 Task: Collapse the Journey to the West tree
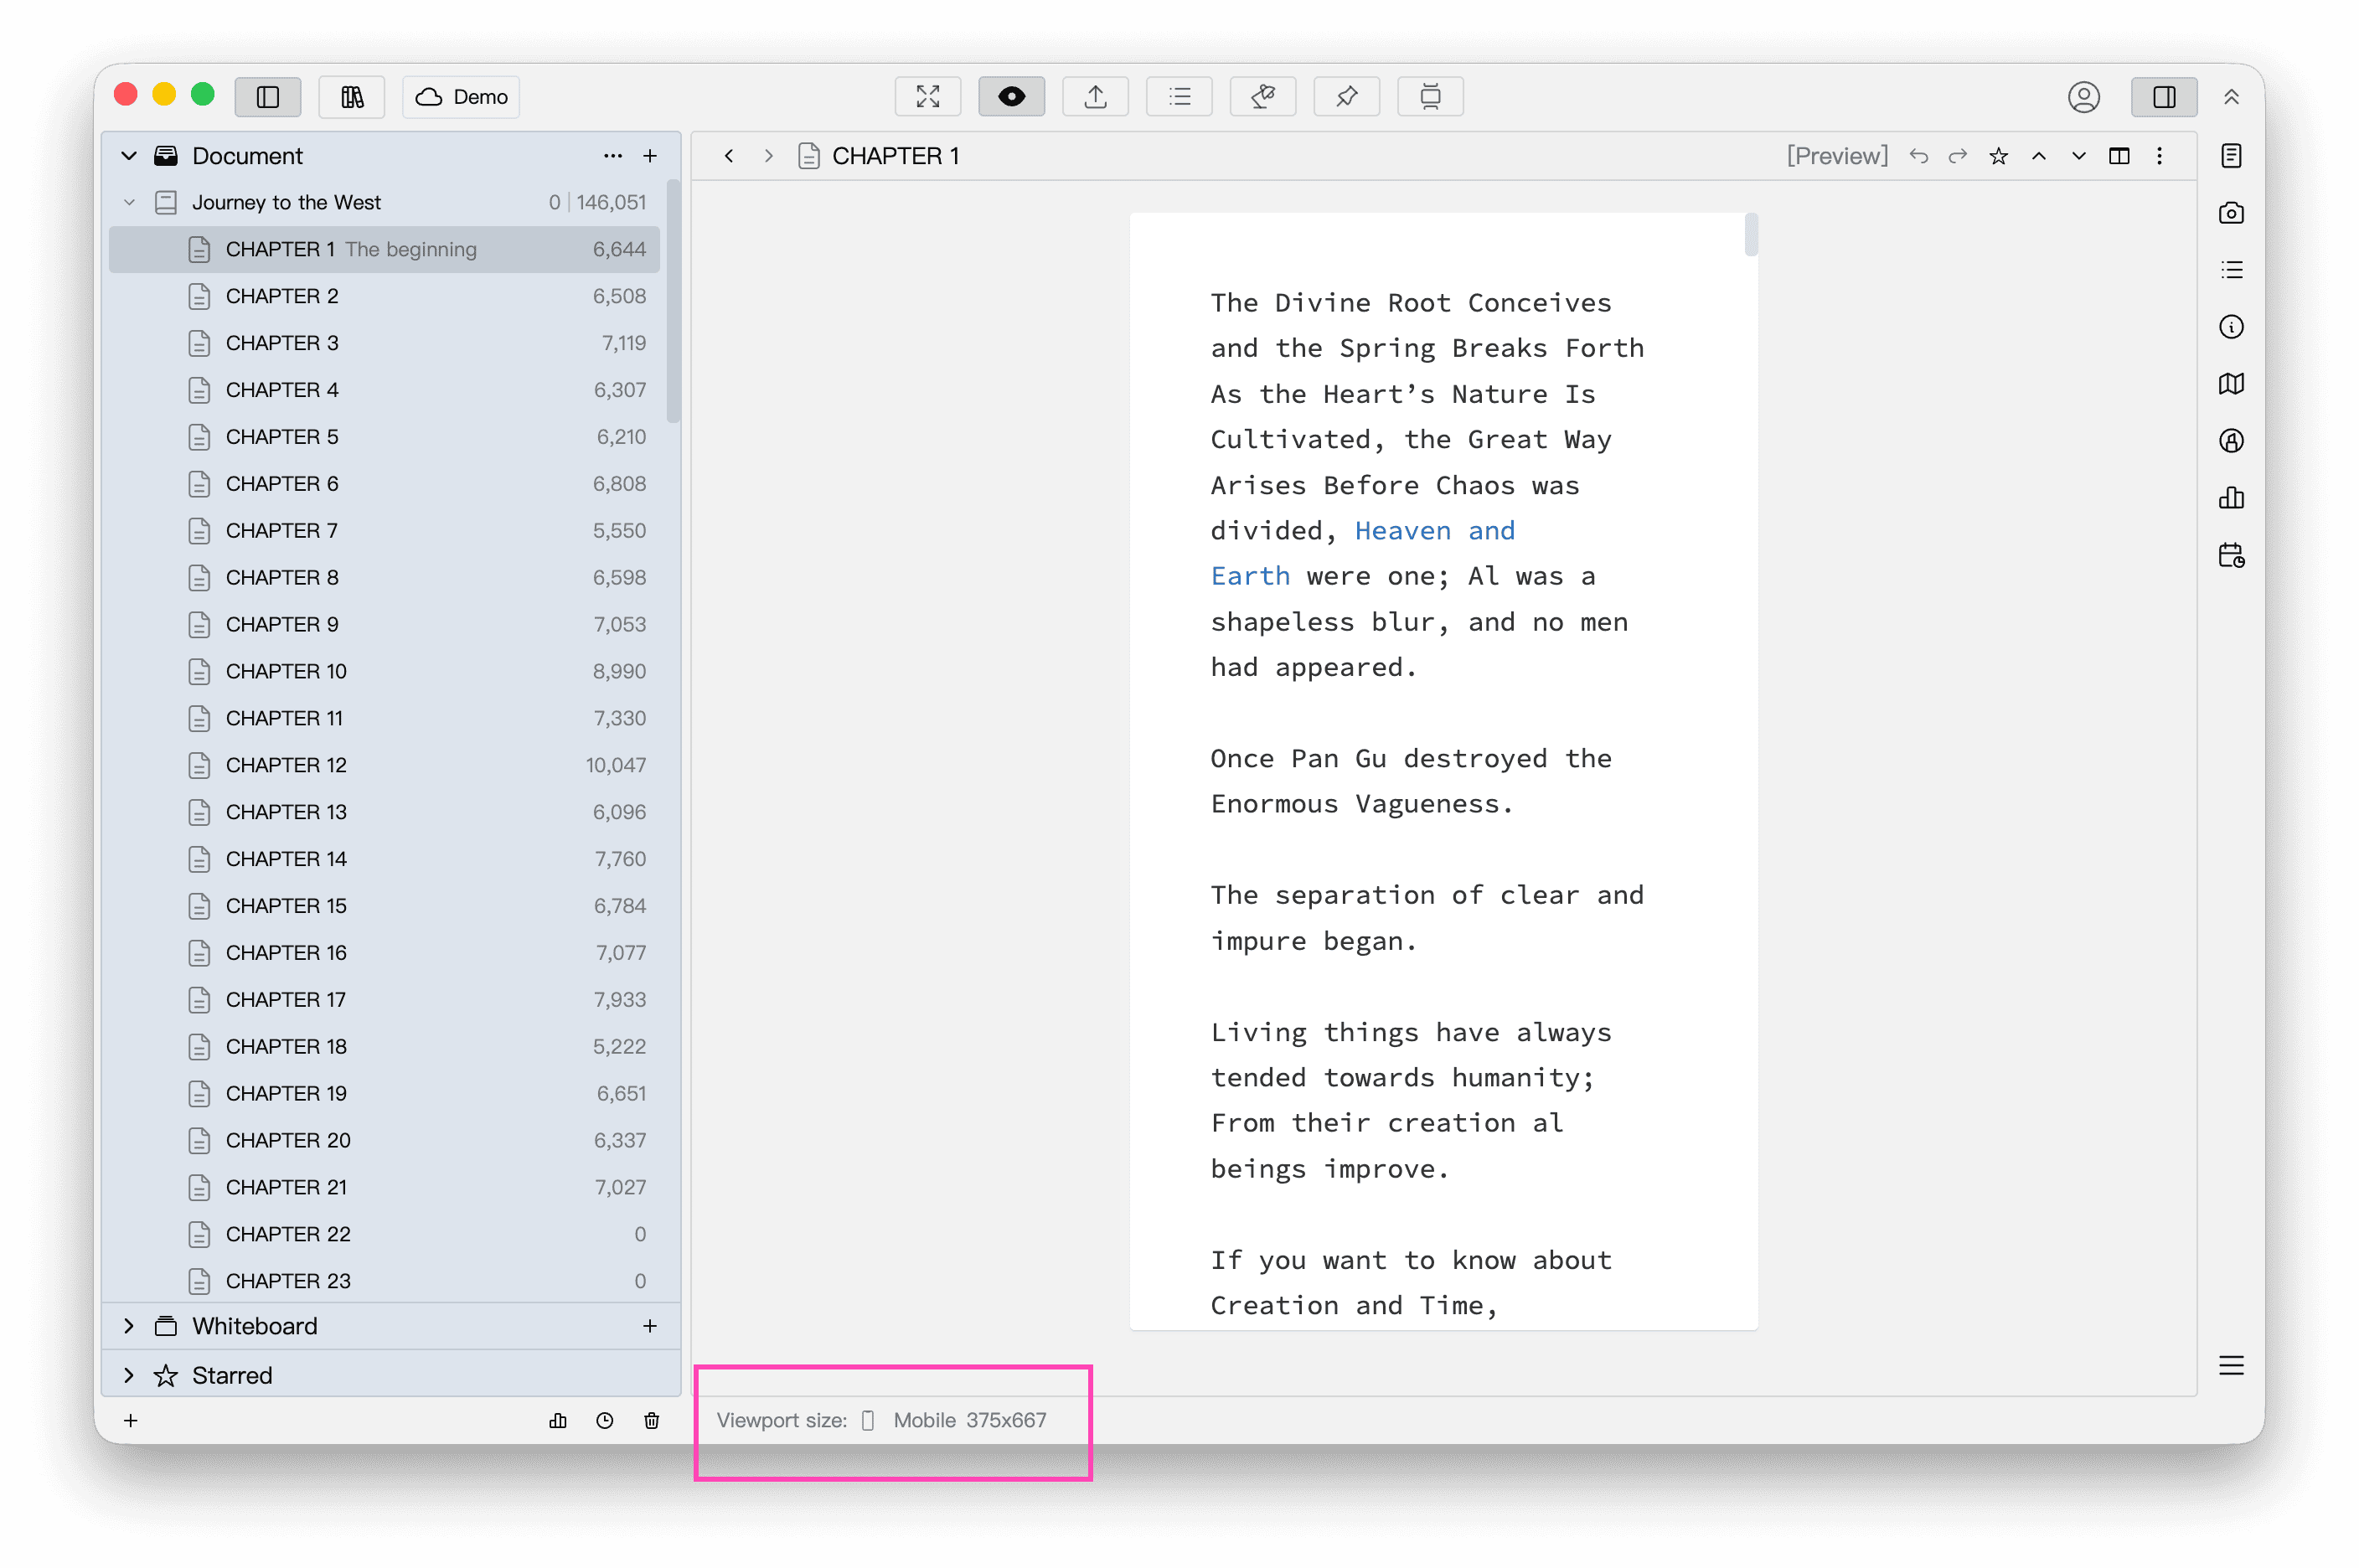pos(129,203)
